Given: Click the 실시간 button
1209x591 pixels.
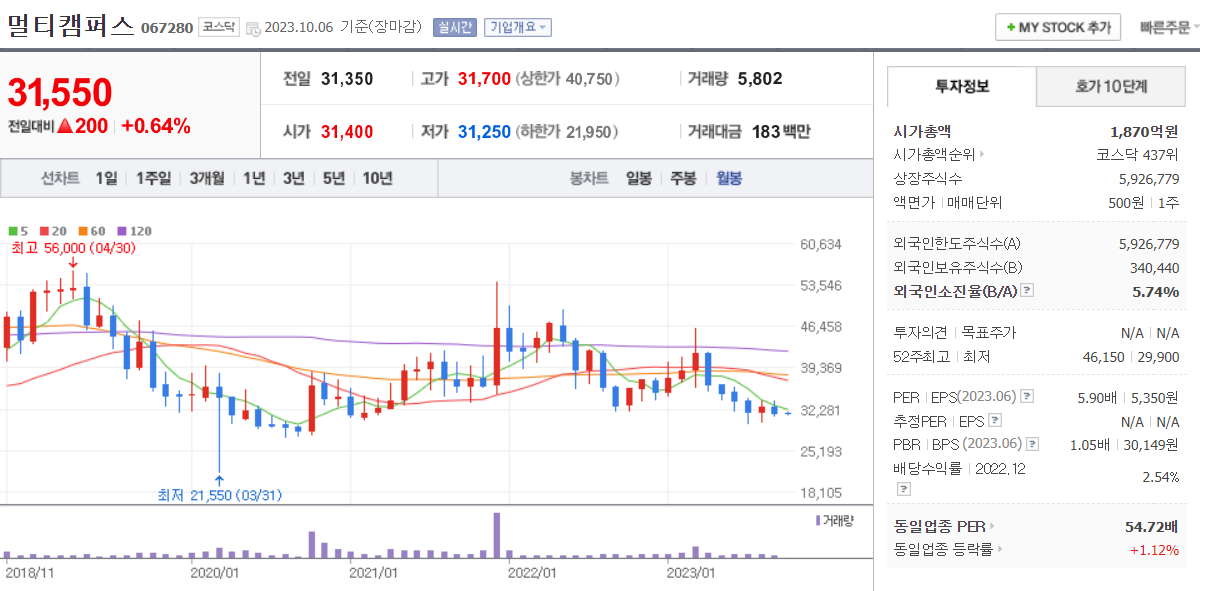Looking at the screenshot, I should click(454, 28).
